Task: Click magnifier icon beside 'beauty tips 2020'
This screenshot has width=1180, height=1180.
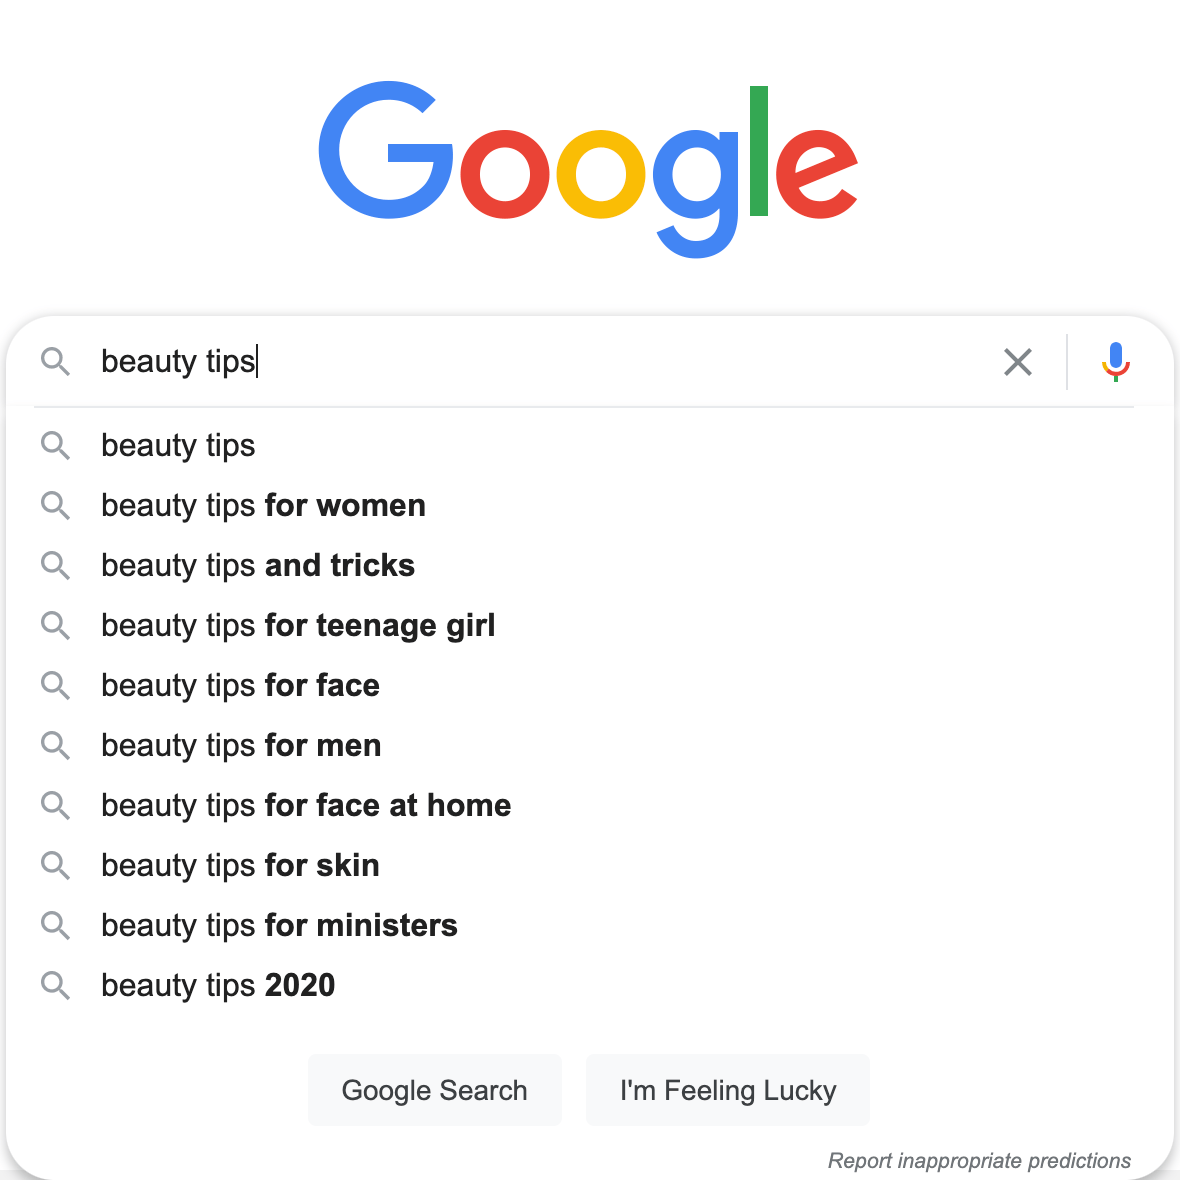Action: [x=56, y=985]
